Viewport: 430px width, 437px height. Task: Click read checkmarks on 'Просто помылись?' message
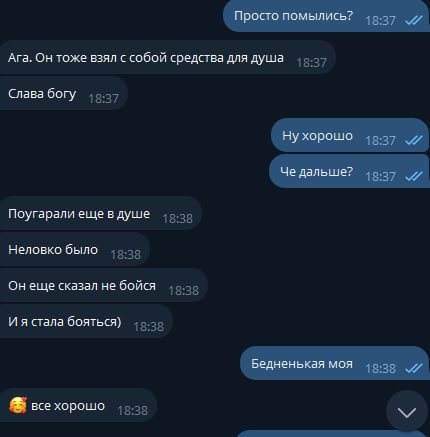click(x=414, y=21)
